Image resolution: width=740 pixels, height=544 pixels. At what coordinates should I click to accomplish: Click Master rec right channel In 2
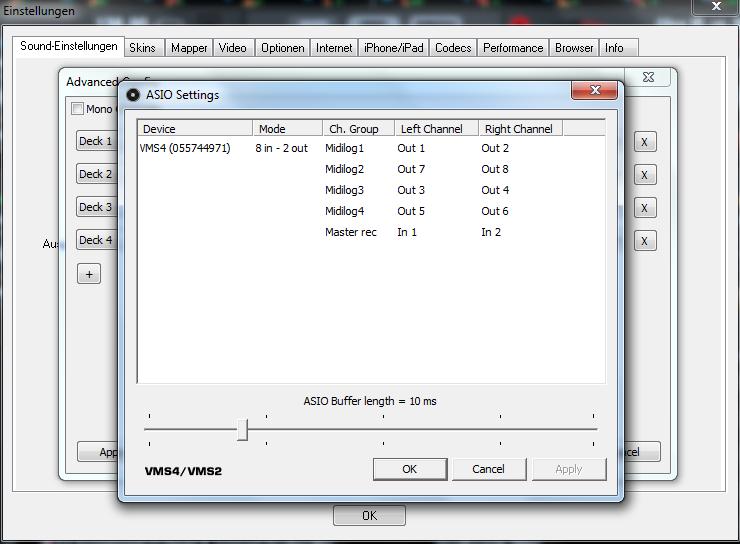pyautogui.click(x=491, y=232)
